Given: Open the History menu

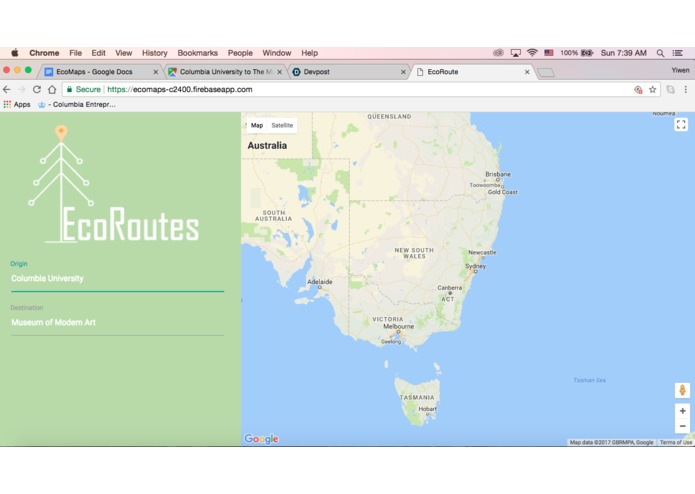Looking at the screenshot, I should (x=155, y=53).
